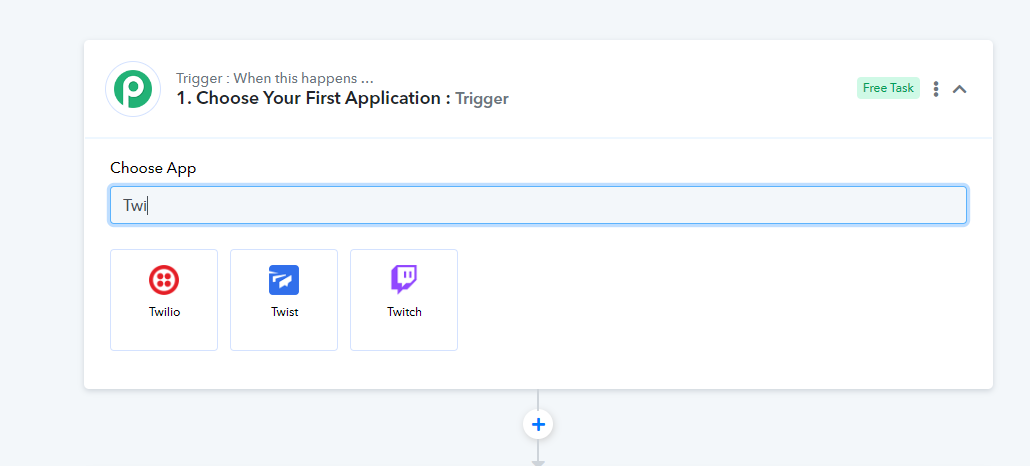
Task: Select the red Twilio logo
Action: coord(164,280)
